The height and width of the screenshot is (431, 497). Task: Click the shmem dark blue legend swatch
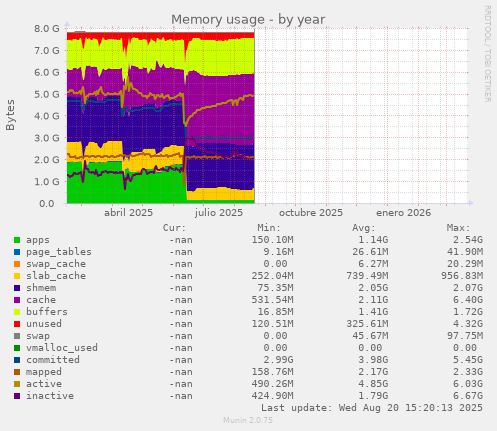17,288
